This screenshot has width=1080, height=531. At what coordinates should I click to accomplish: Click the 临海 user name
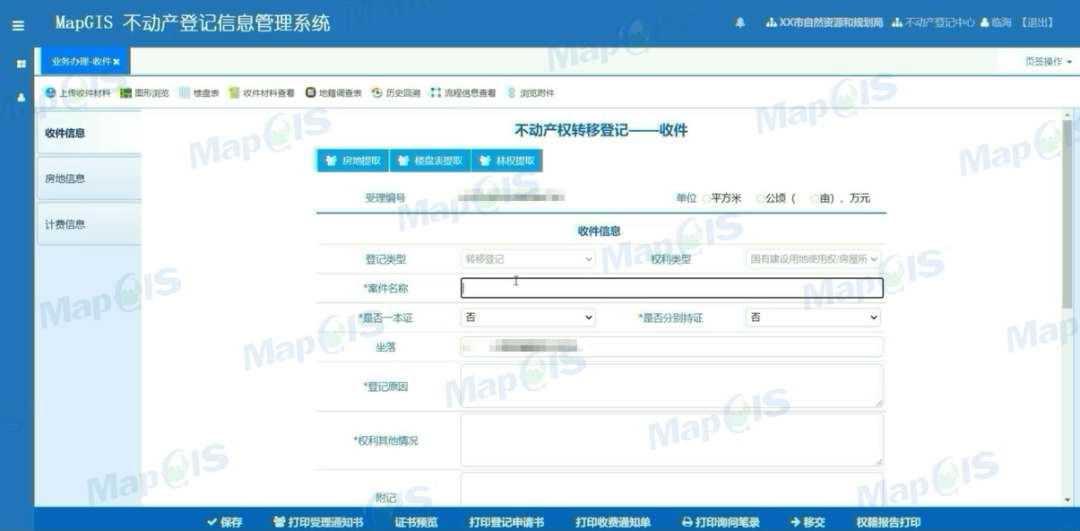point(995,23)
